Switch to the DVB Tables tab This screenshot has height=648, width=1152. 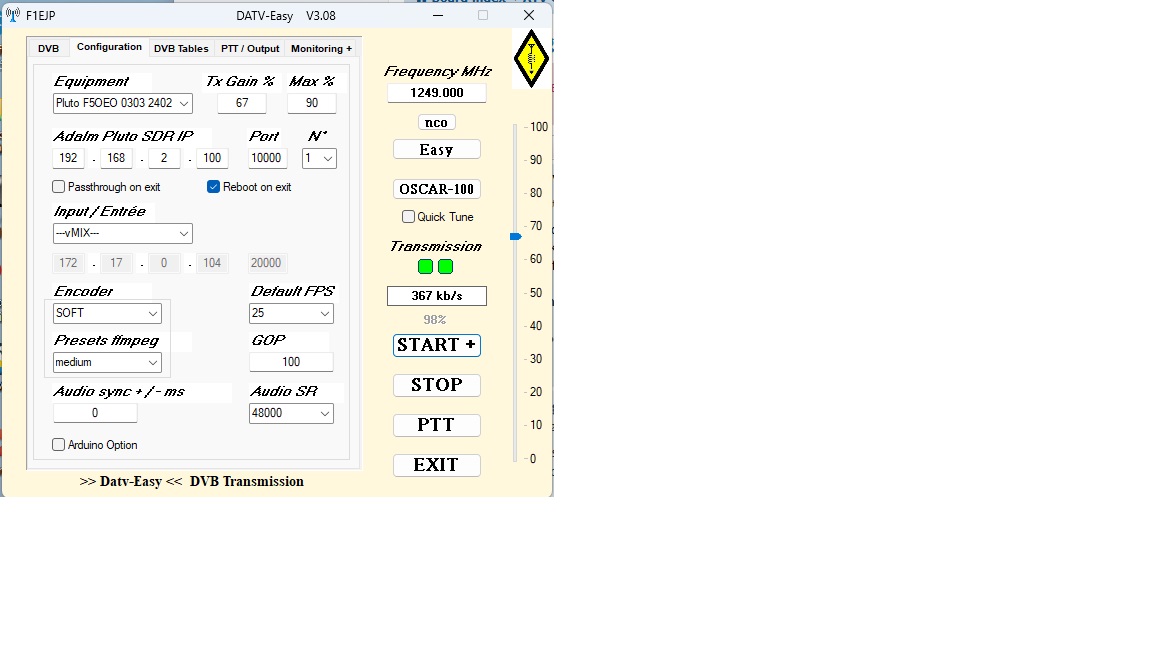[181, 48]
